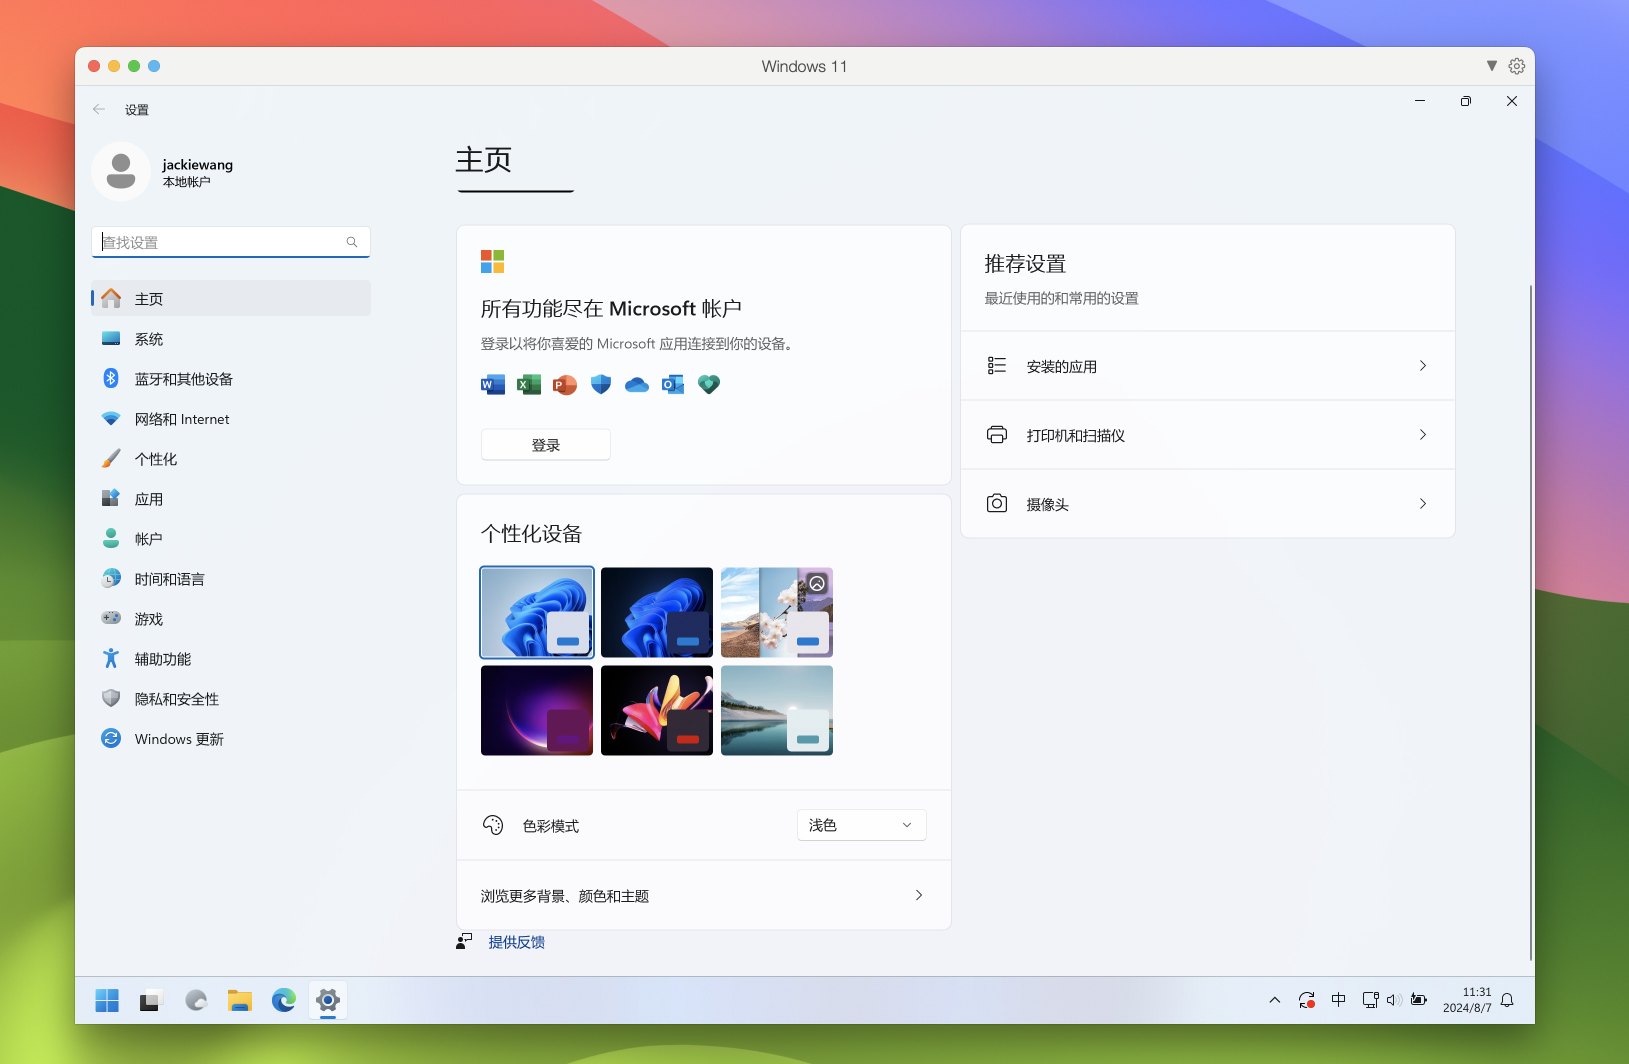Select the light blue bloom theme

point(537,613)
